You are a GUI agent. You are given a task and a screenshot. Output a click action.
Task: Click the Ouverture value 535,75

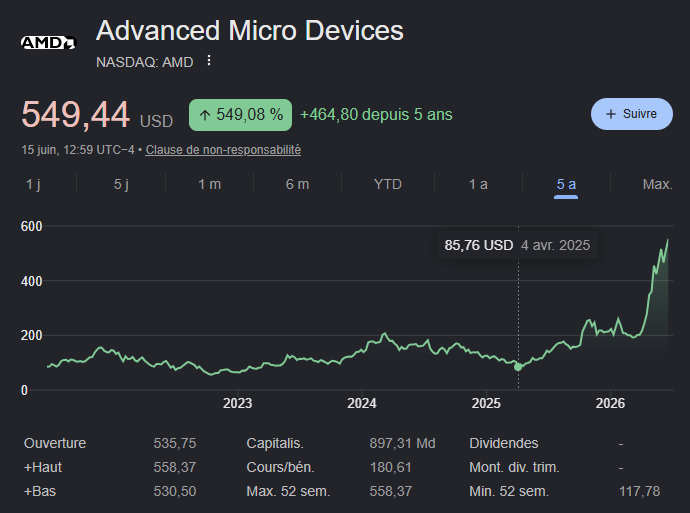point(175,443)
